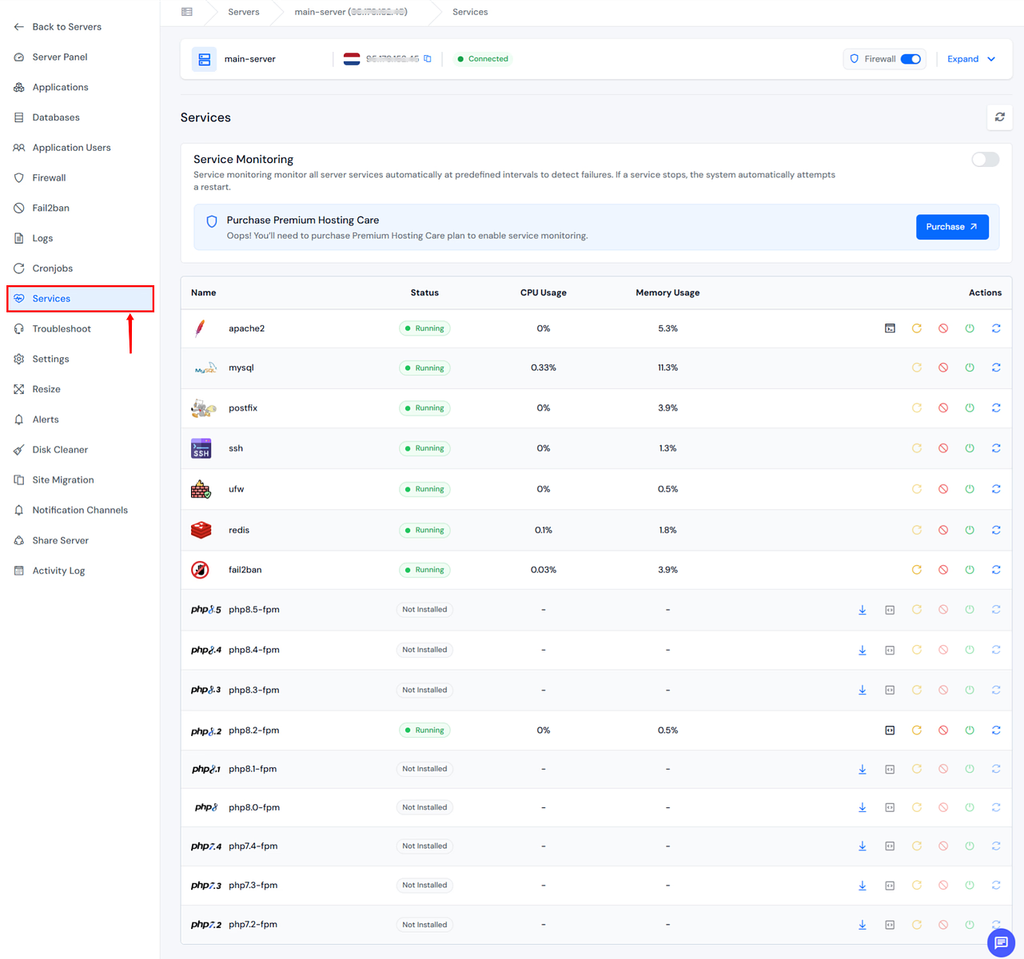1024x959 pixels.
Task: Open the apache2 terminal-style settings icon
Action: (890, 329)
